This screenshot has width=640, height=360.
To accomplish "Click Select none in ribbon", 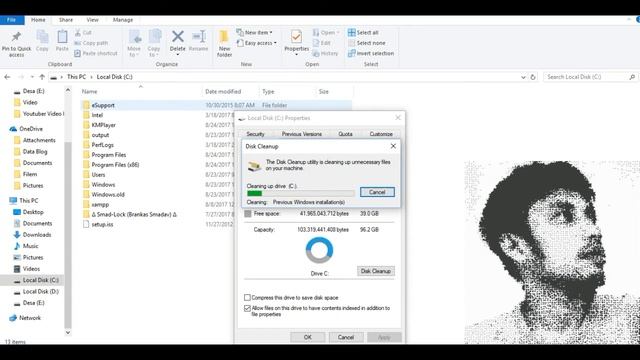I will coord(367,43).
